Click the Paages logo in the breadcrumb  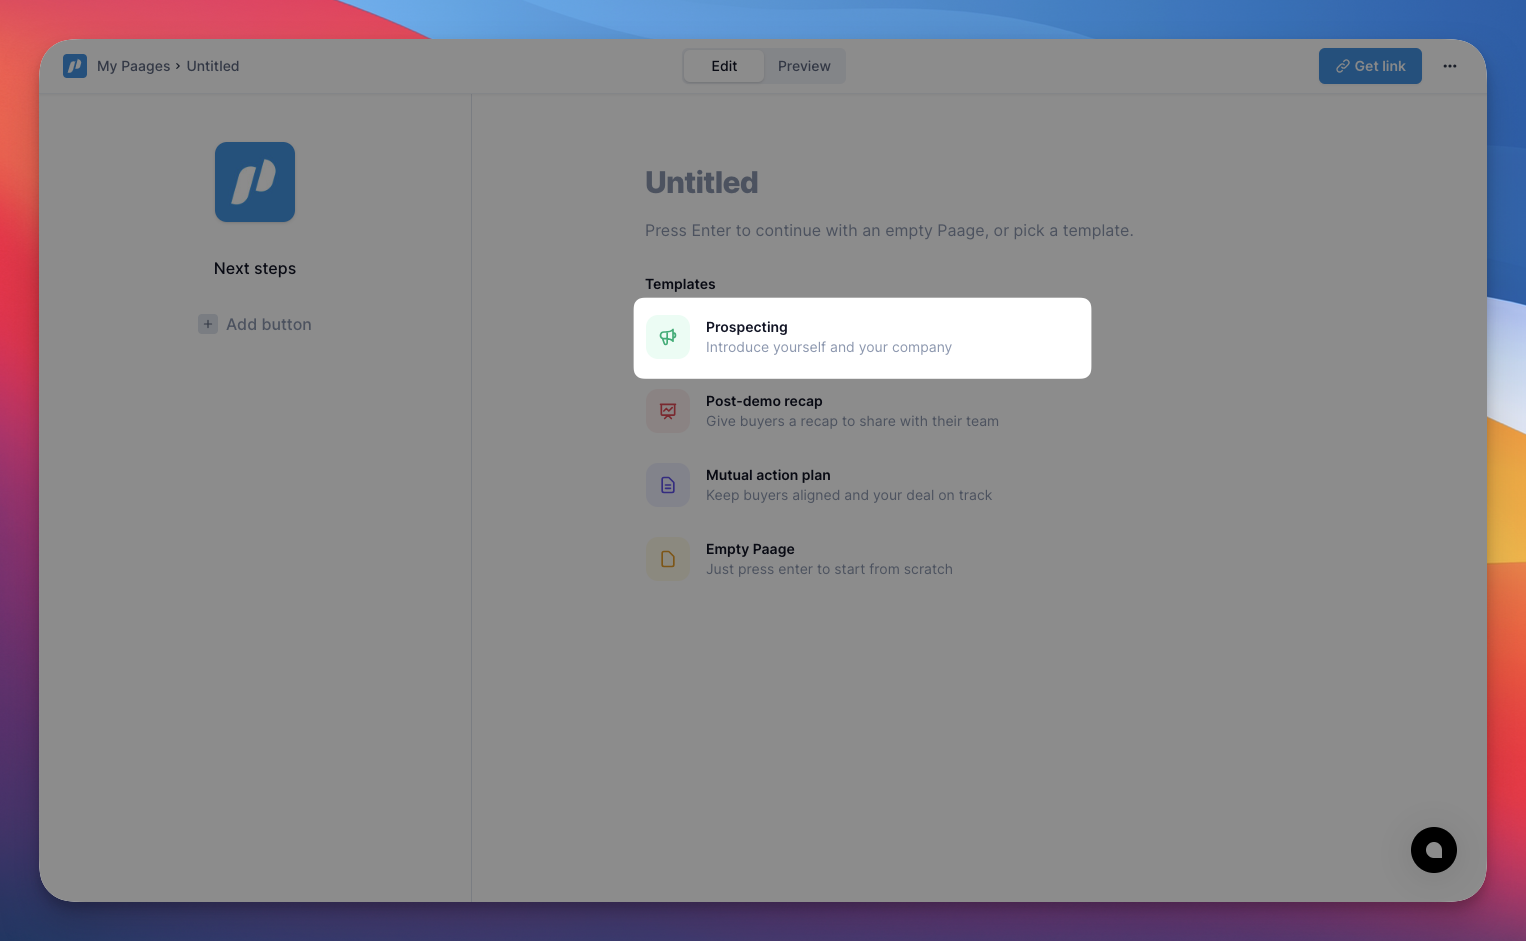pyautogui.click(x=75, y=66)
